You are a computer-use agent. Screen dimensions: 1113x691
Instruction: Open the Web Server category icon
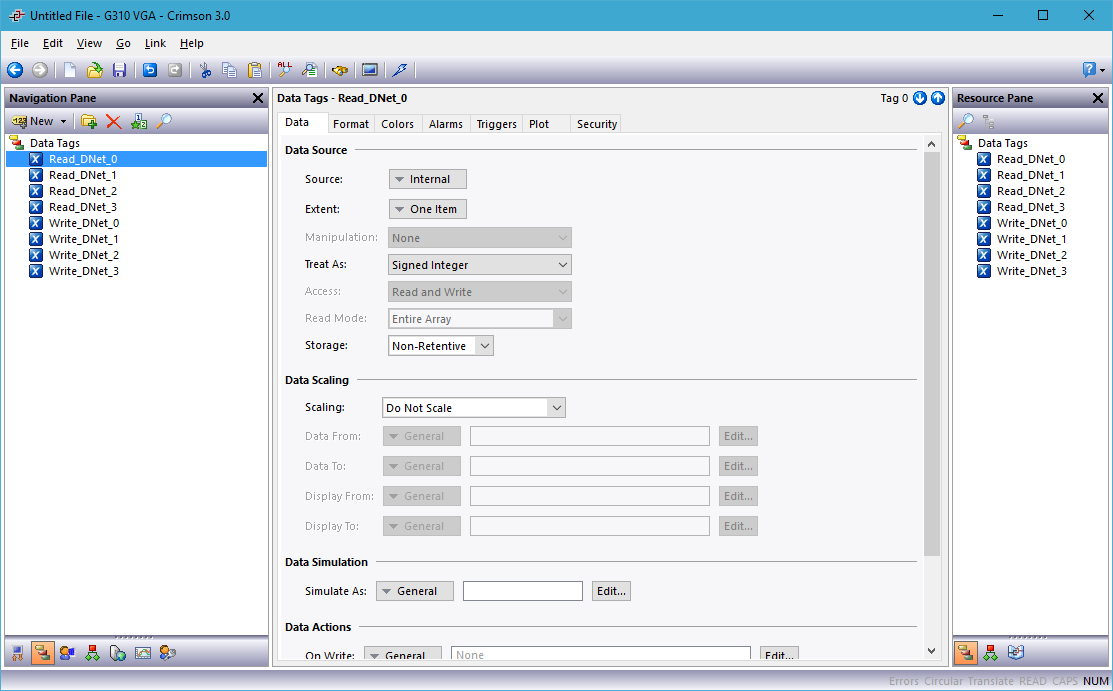pyautogui.click(x=118, y=653)
